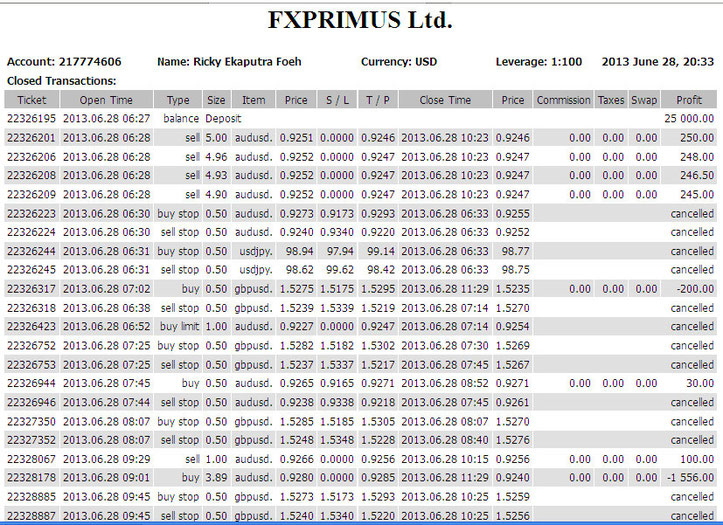This screenshot has width=723, height=525.
Task: Click the Open Time column header
Action: click(x=106, y=100)
